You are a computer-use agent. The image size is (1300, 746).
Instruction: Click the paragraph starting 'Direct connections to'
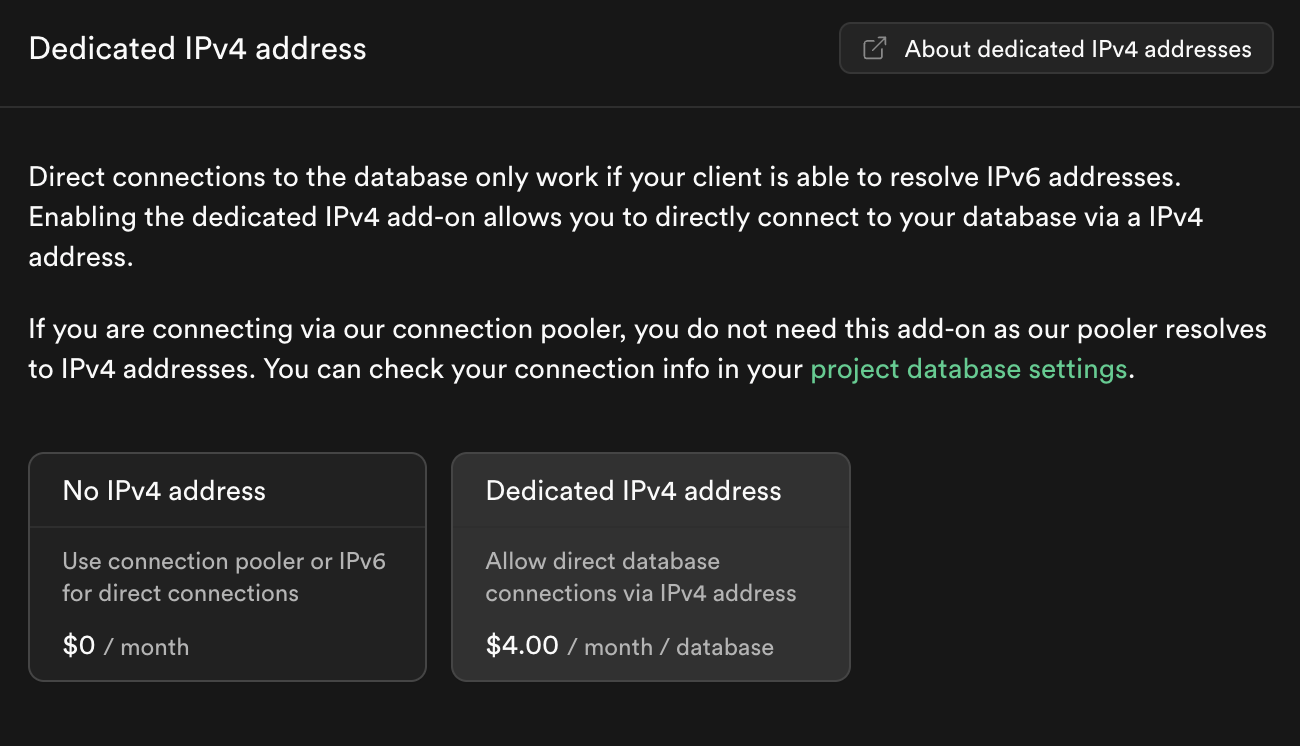coord(605,178)
